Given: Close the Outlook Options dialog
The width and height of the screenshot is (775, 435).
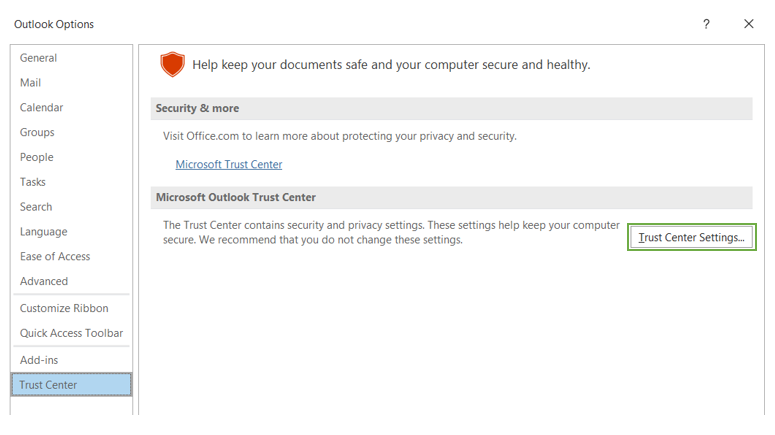Looking at the screenshot, I should pyautogui.click(x=748, y=24).
